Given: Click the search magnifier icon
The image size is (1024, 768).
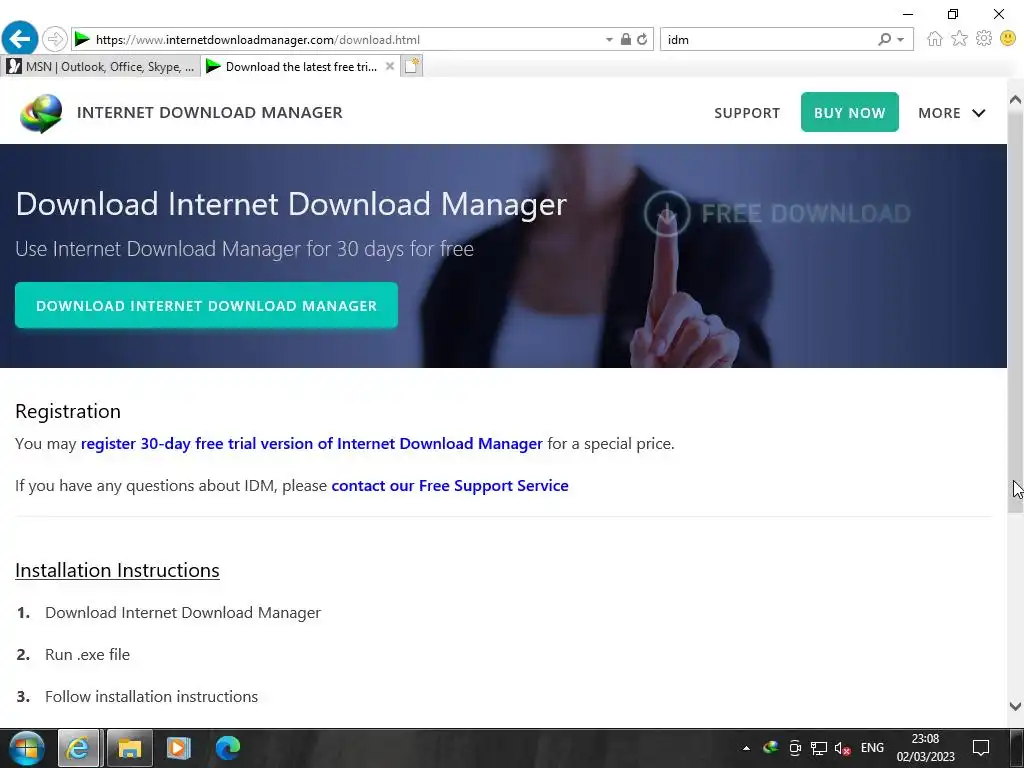Looking at the screenshot, I should pos(884,39).
